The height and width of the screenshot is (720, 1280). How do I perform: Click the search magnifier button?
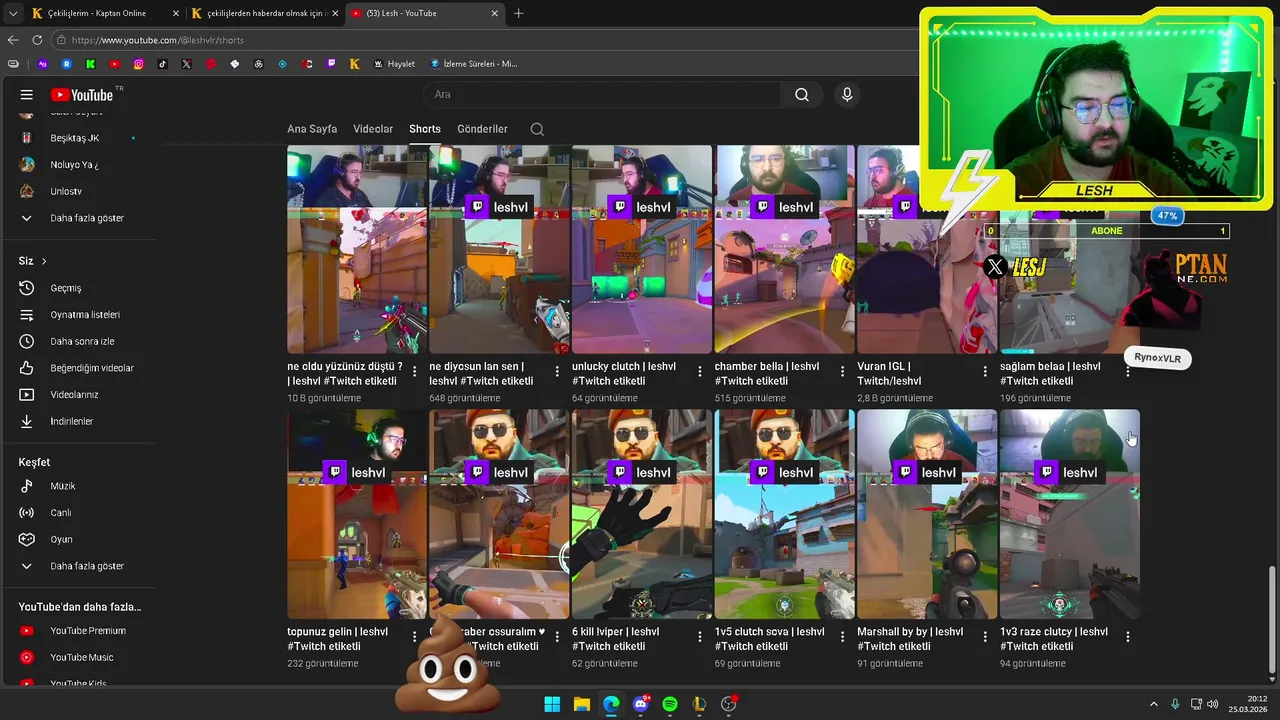click(802, 95)
